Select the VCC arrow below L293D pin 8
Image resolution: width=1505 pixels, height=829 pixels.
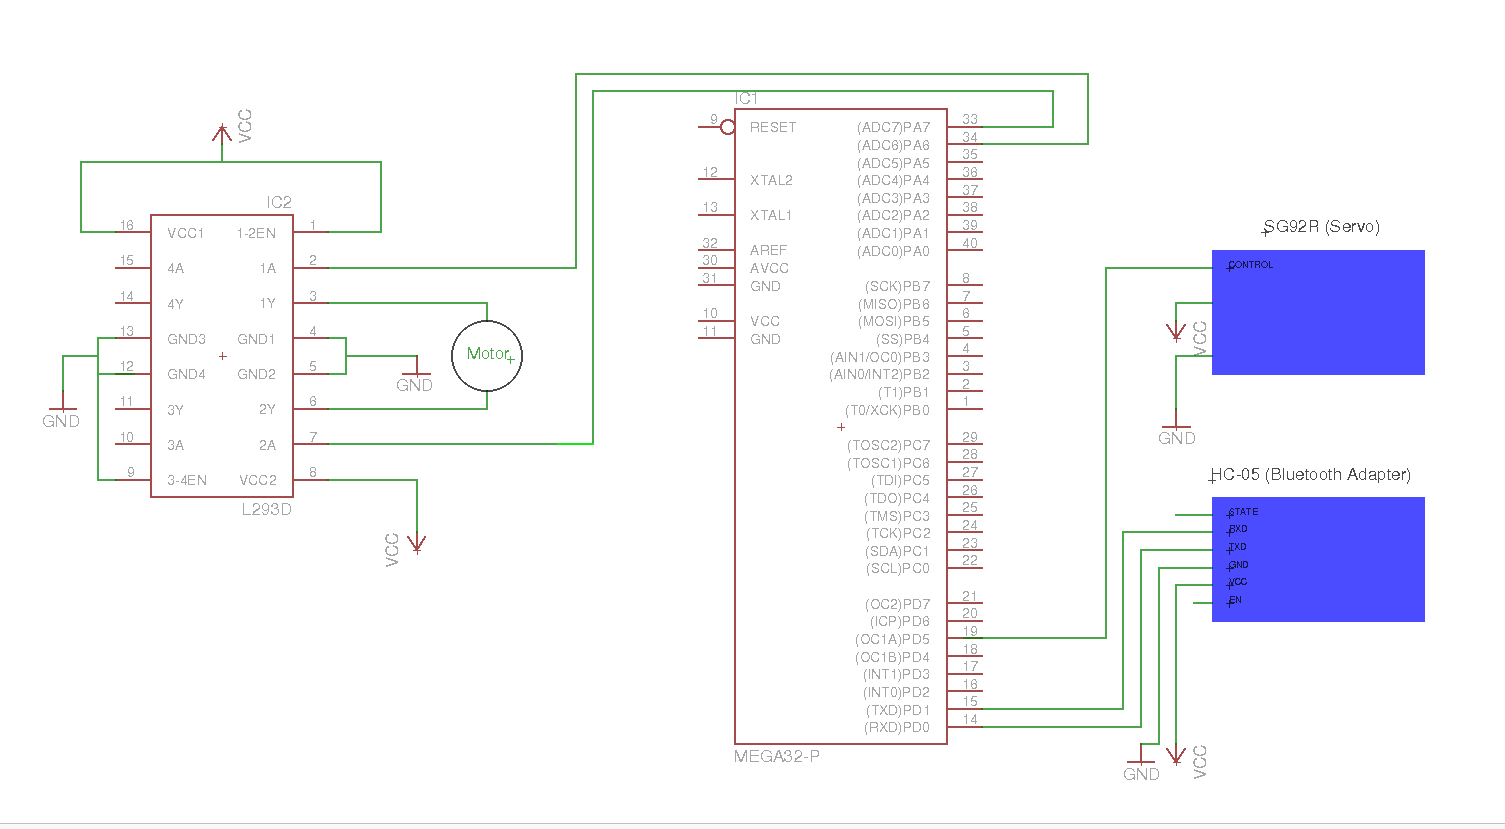click(417, 544)
